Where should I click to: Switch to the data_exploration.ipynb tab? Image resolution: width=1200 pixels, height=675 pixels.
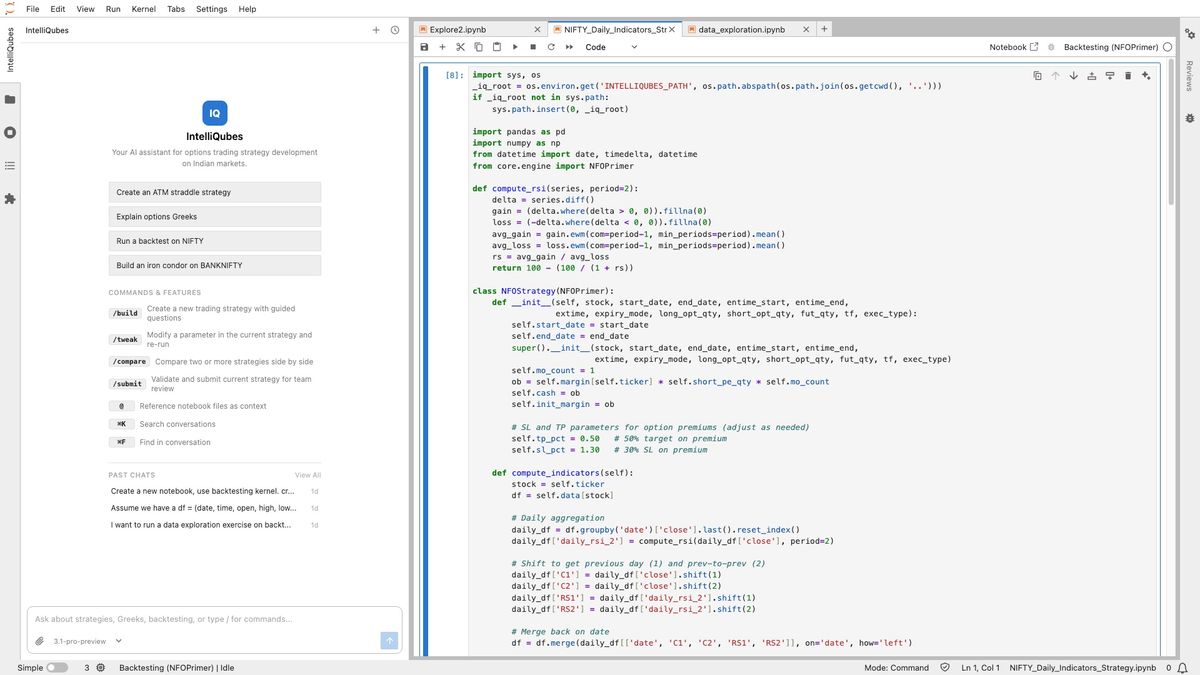[741, 30]
